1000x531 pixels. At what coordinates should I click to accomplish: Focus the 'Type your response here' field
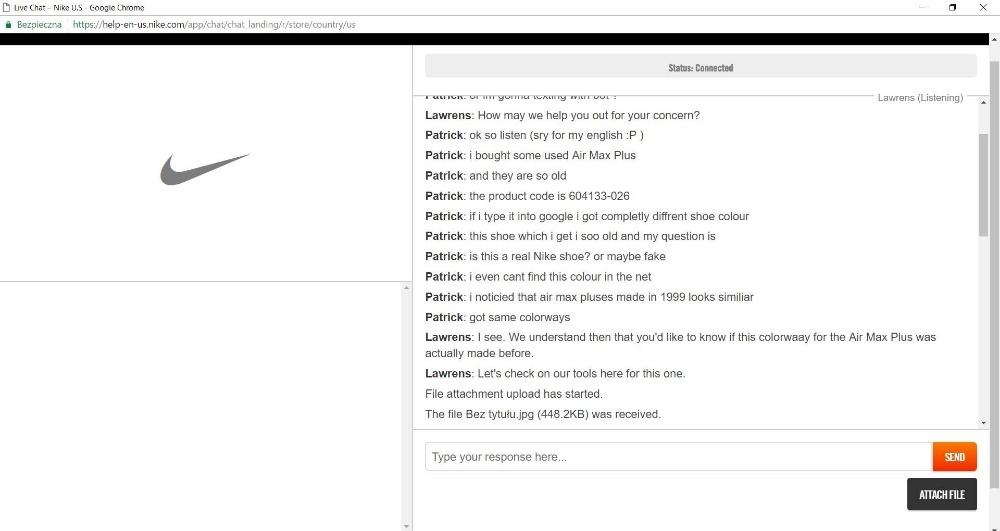point(679,457)
